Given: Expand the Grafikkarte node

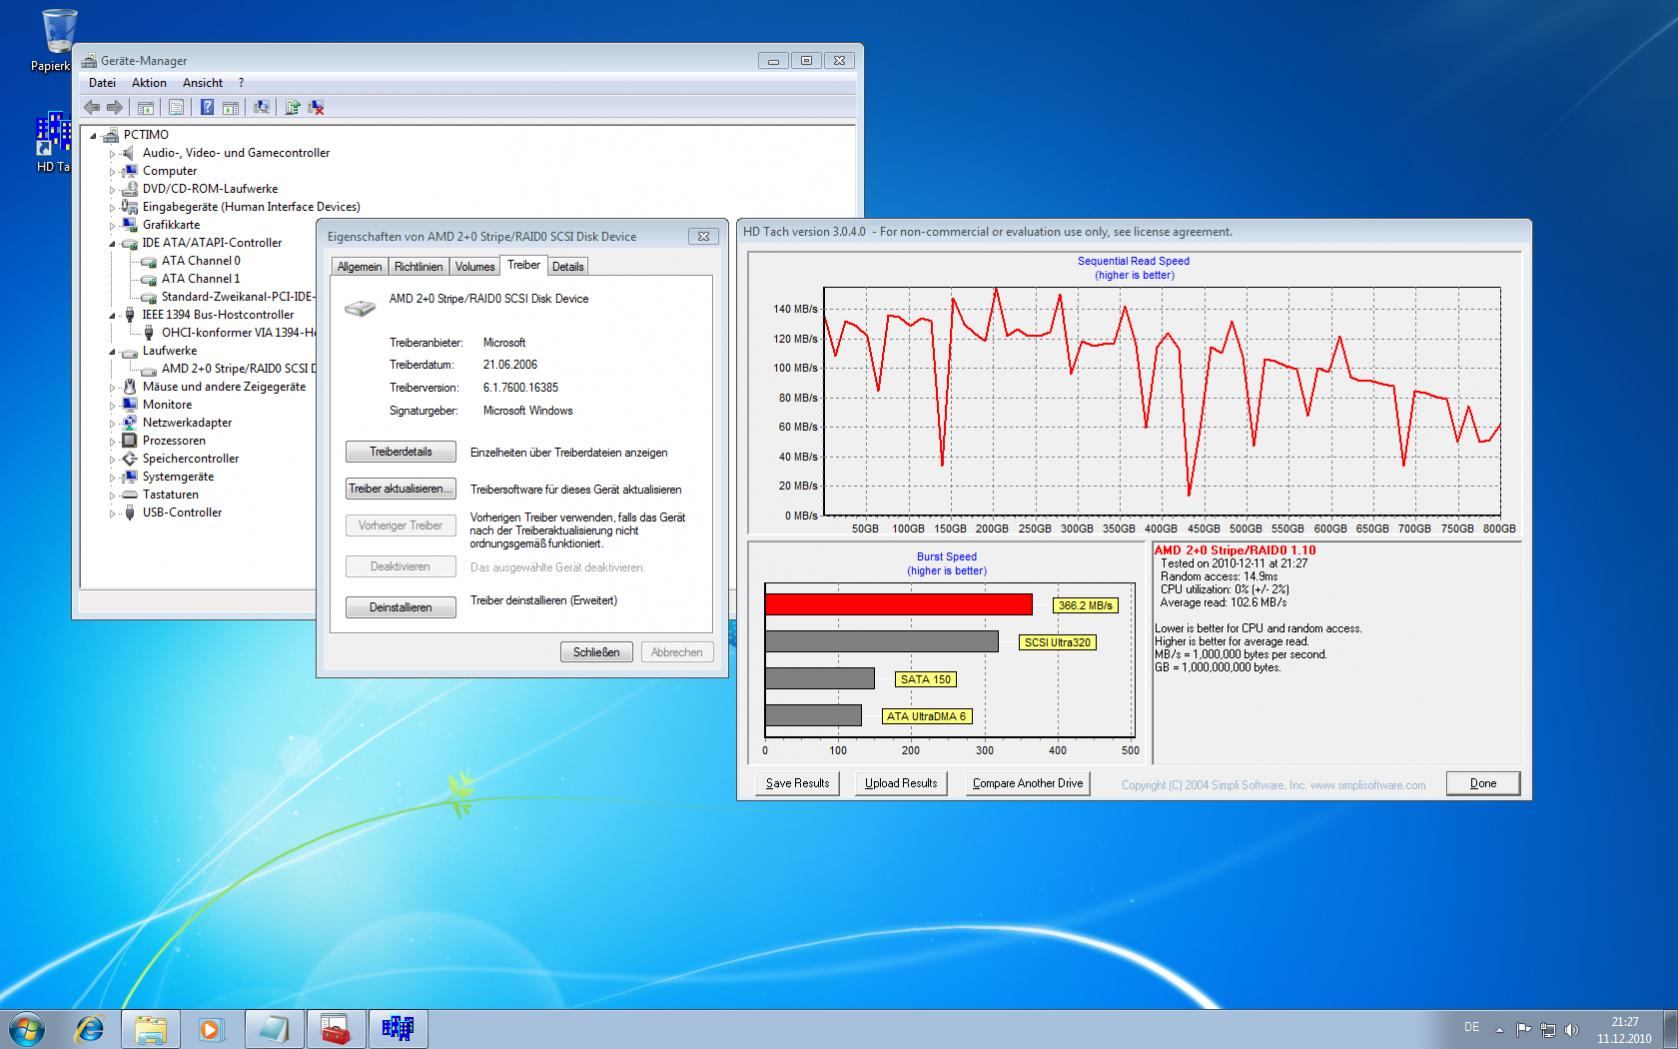Looking at the screenshot, I should [112, 225].
